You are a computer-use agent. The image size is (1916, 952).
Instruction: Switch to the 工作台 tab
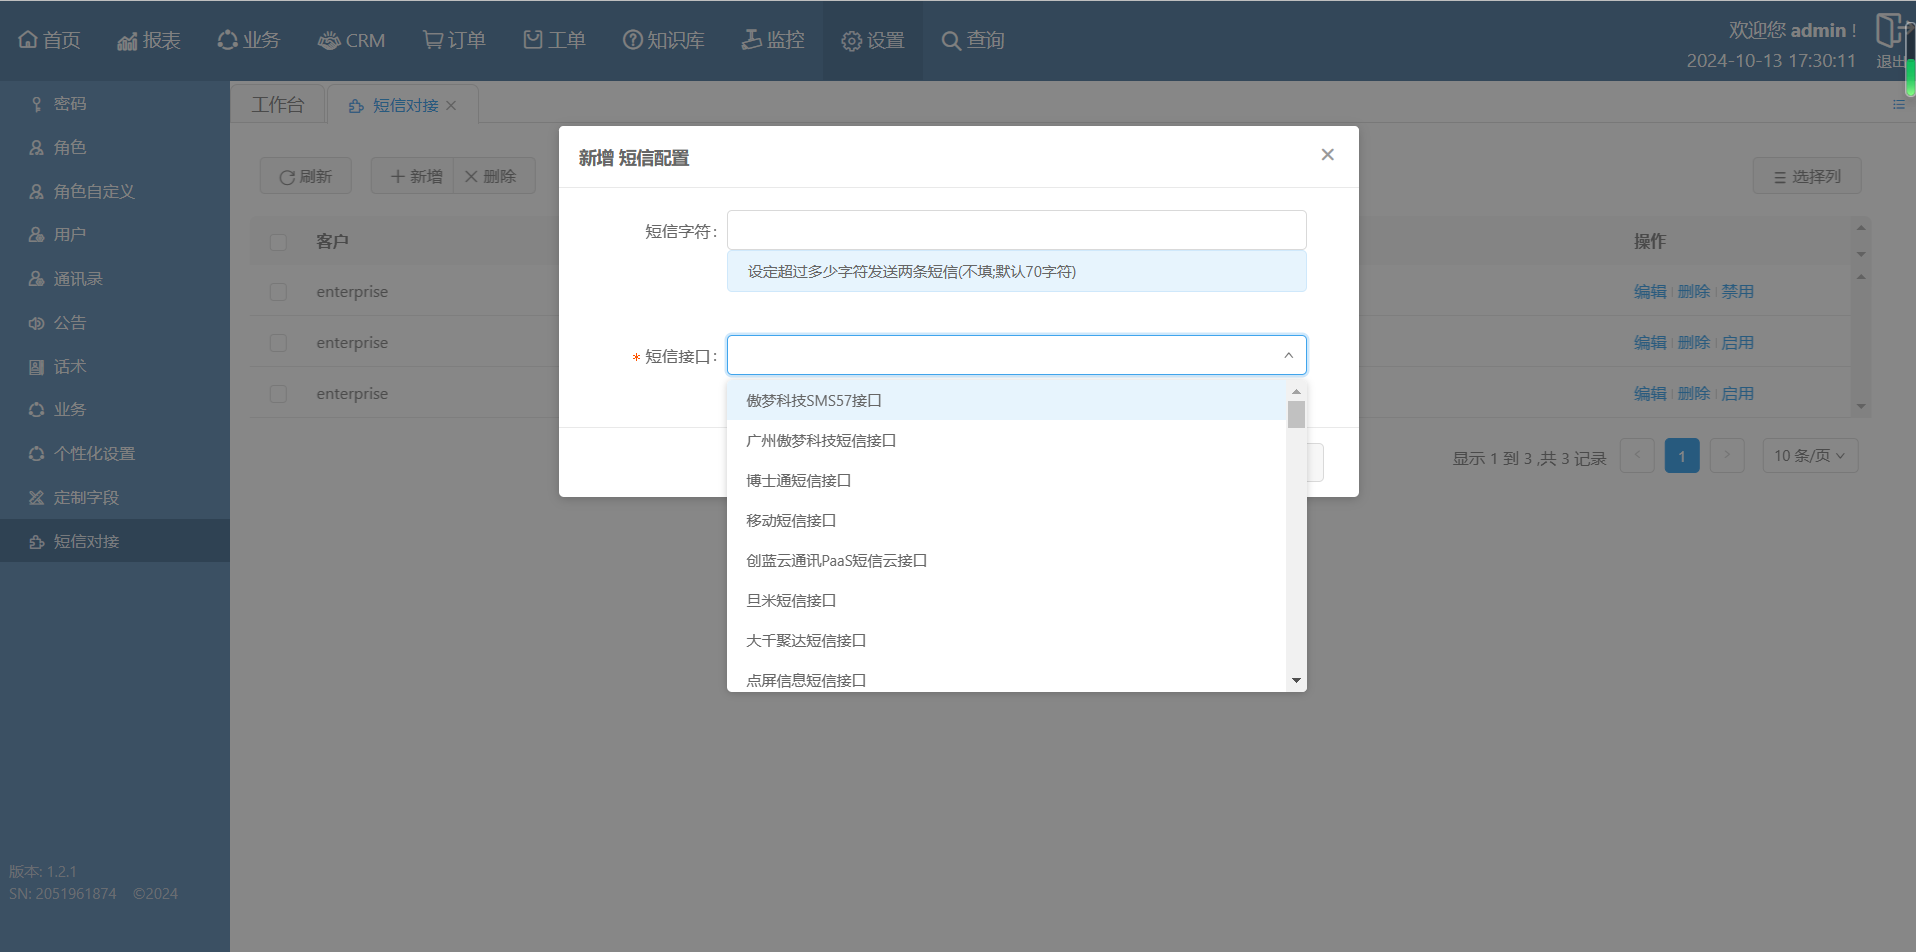[278, 105]
